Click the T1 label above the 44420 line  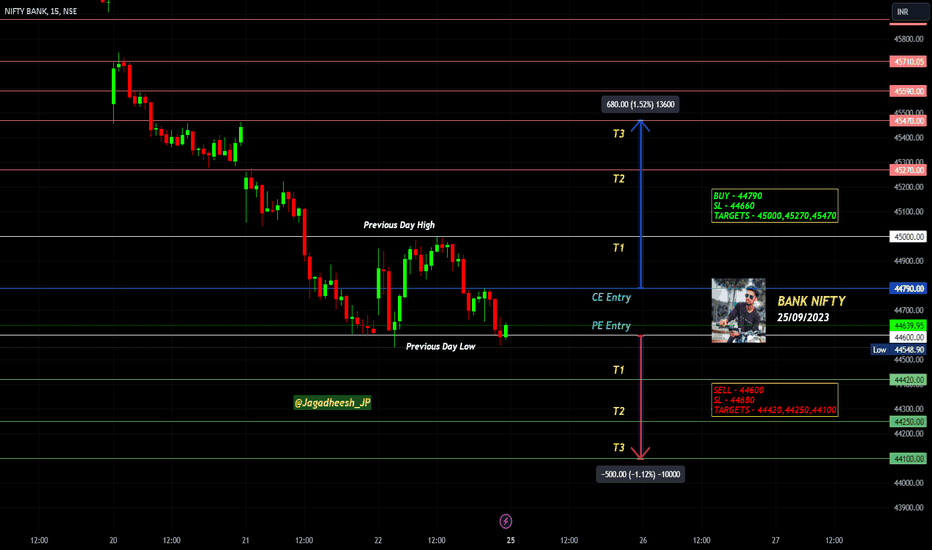(x=619, y=370)
